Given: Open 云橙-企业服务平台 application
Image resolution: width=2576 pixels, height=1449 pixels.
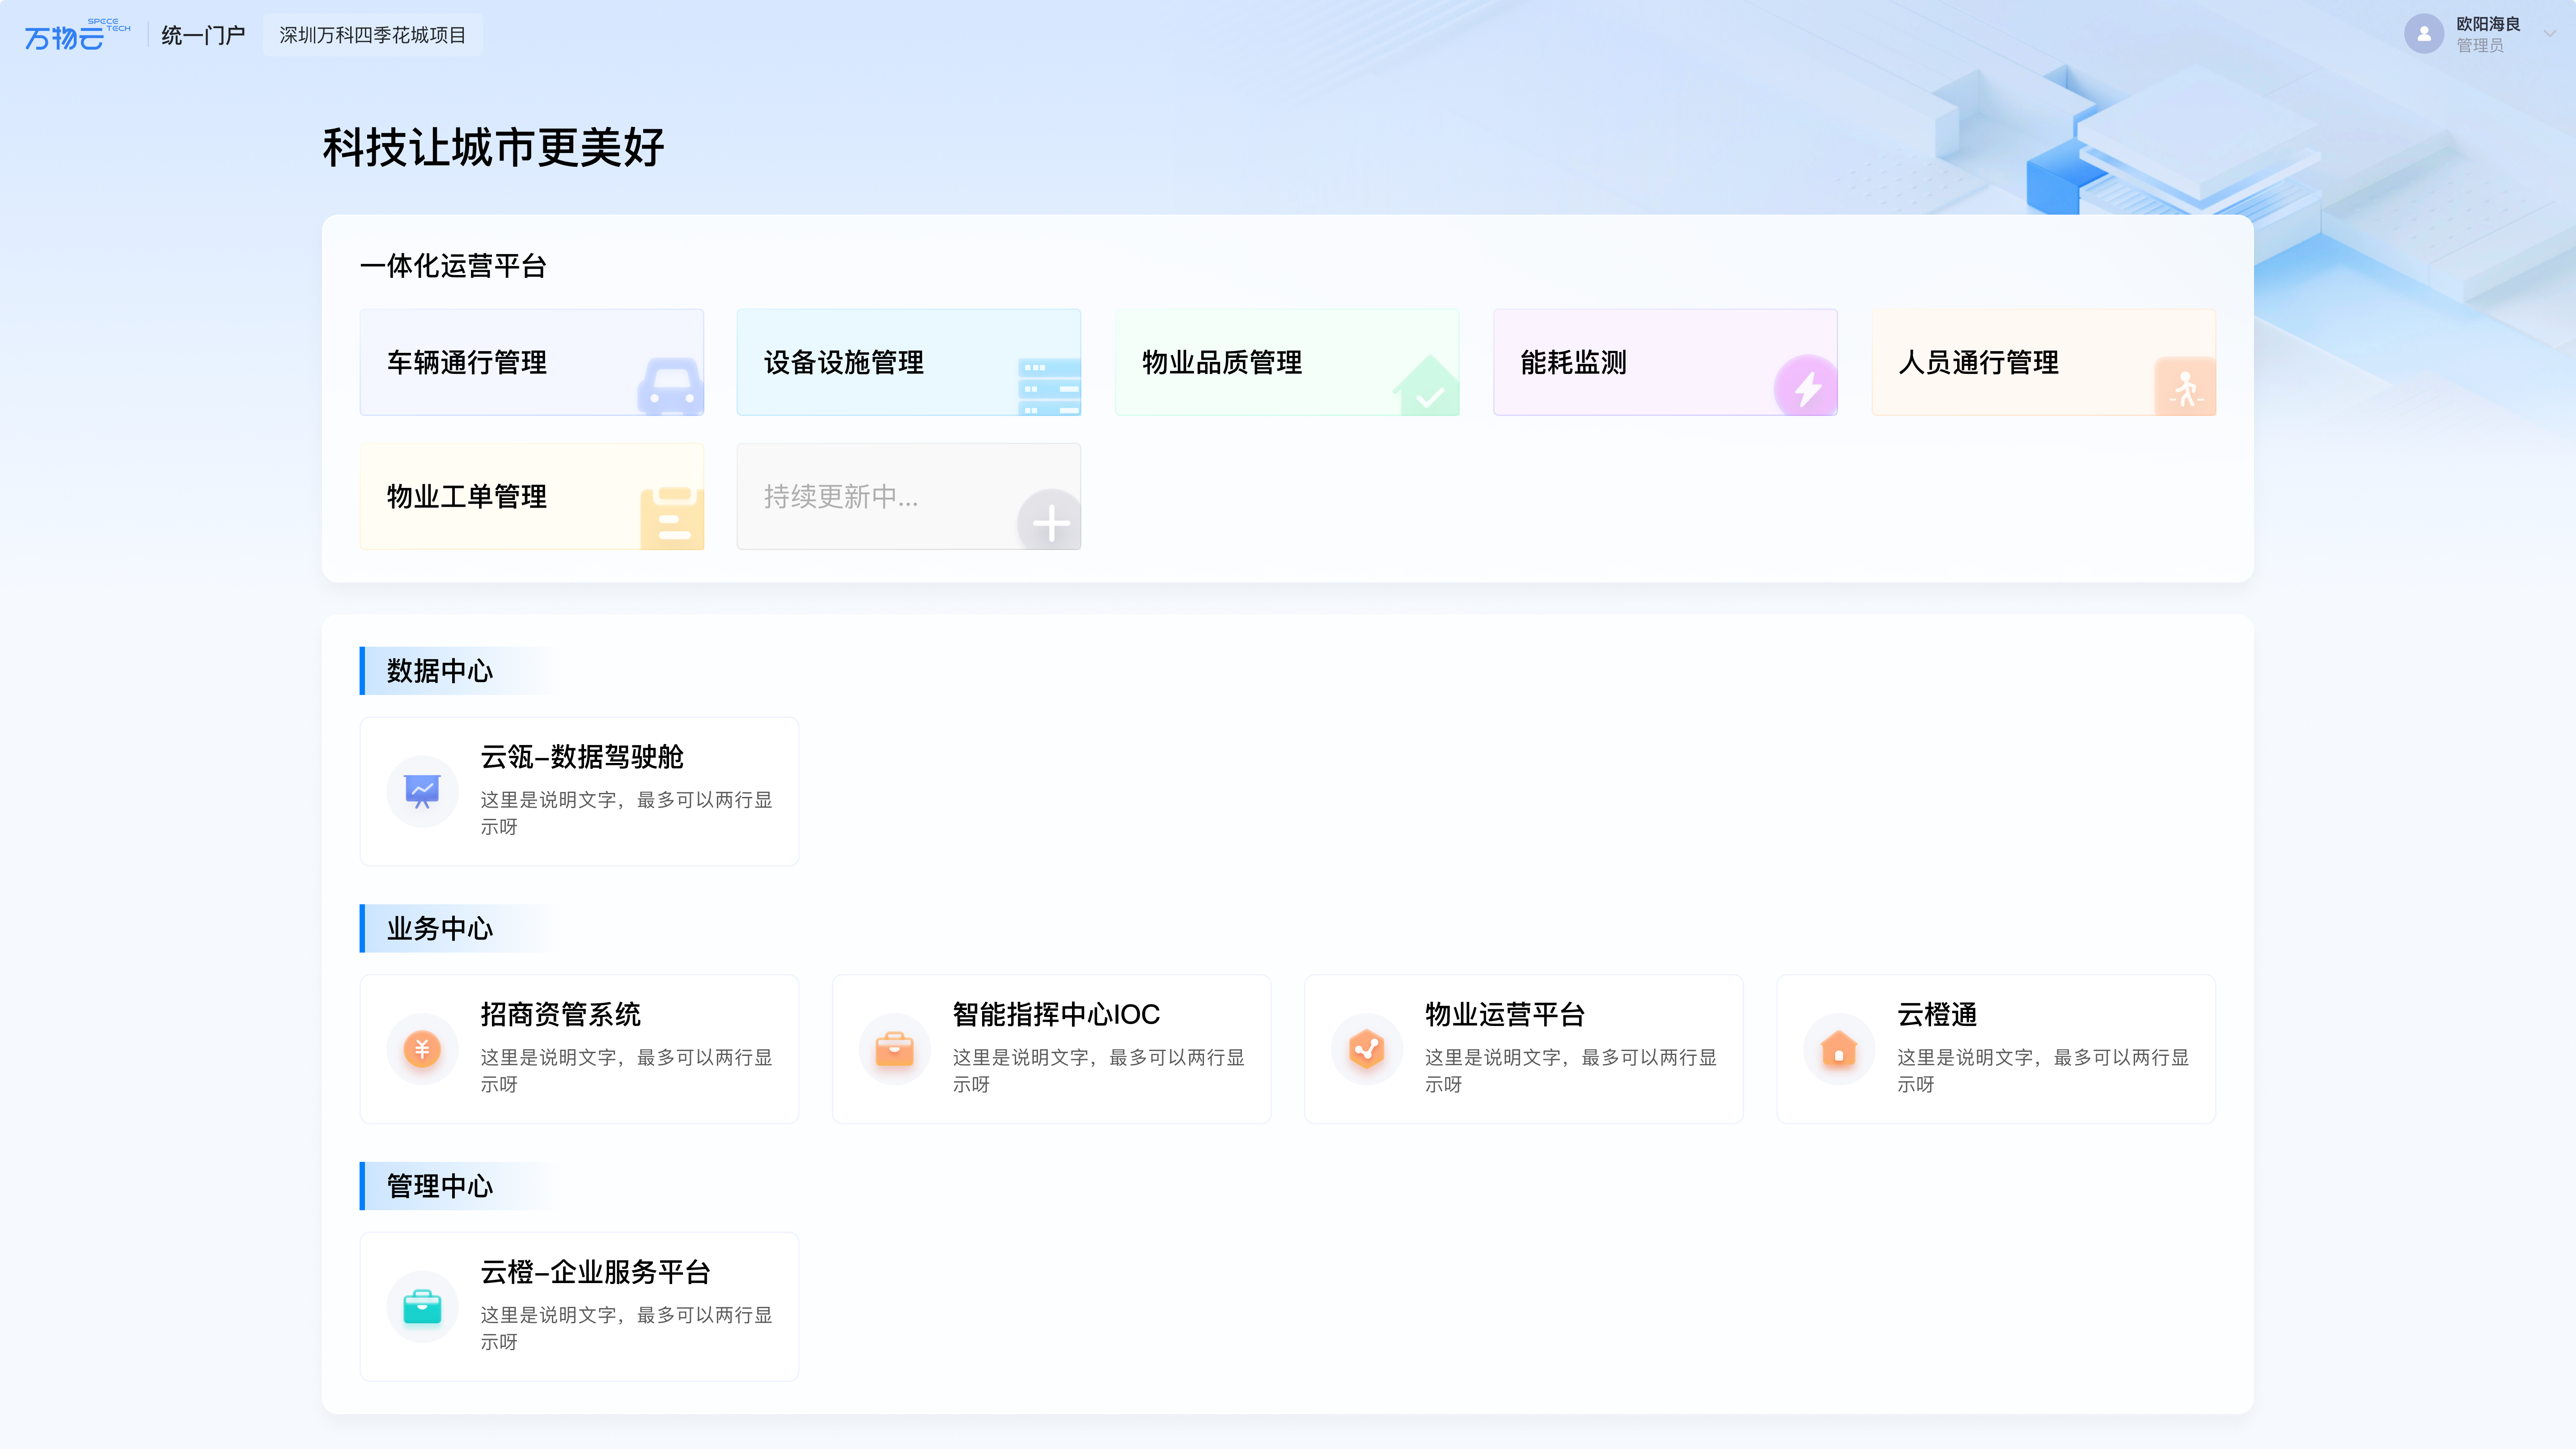Looking at the screenshot, I should [x=579, y=1307].
